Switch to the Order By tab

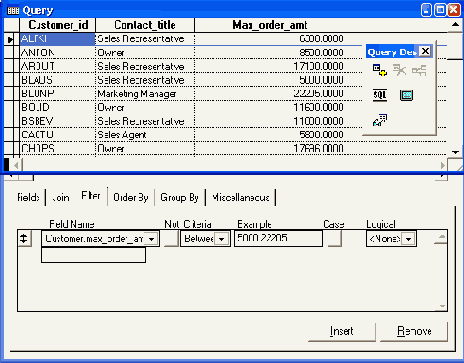coord(131,198)
